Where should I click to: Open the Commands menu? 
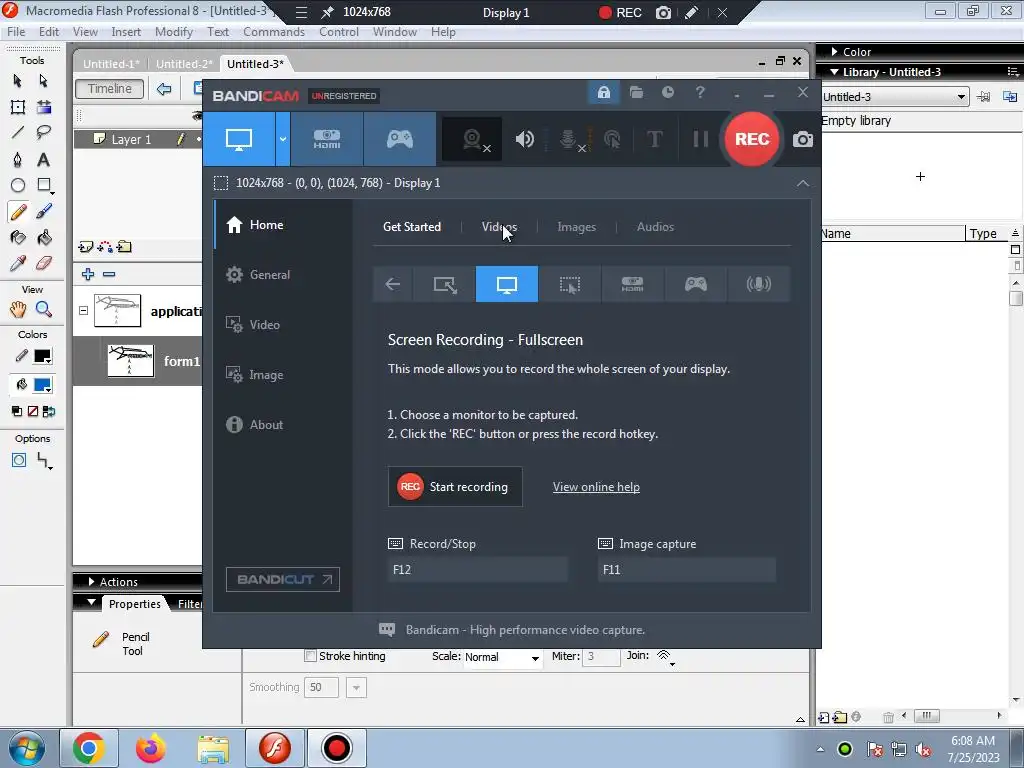274,32
